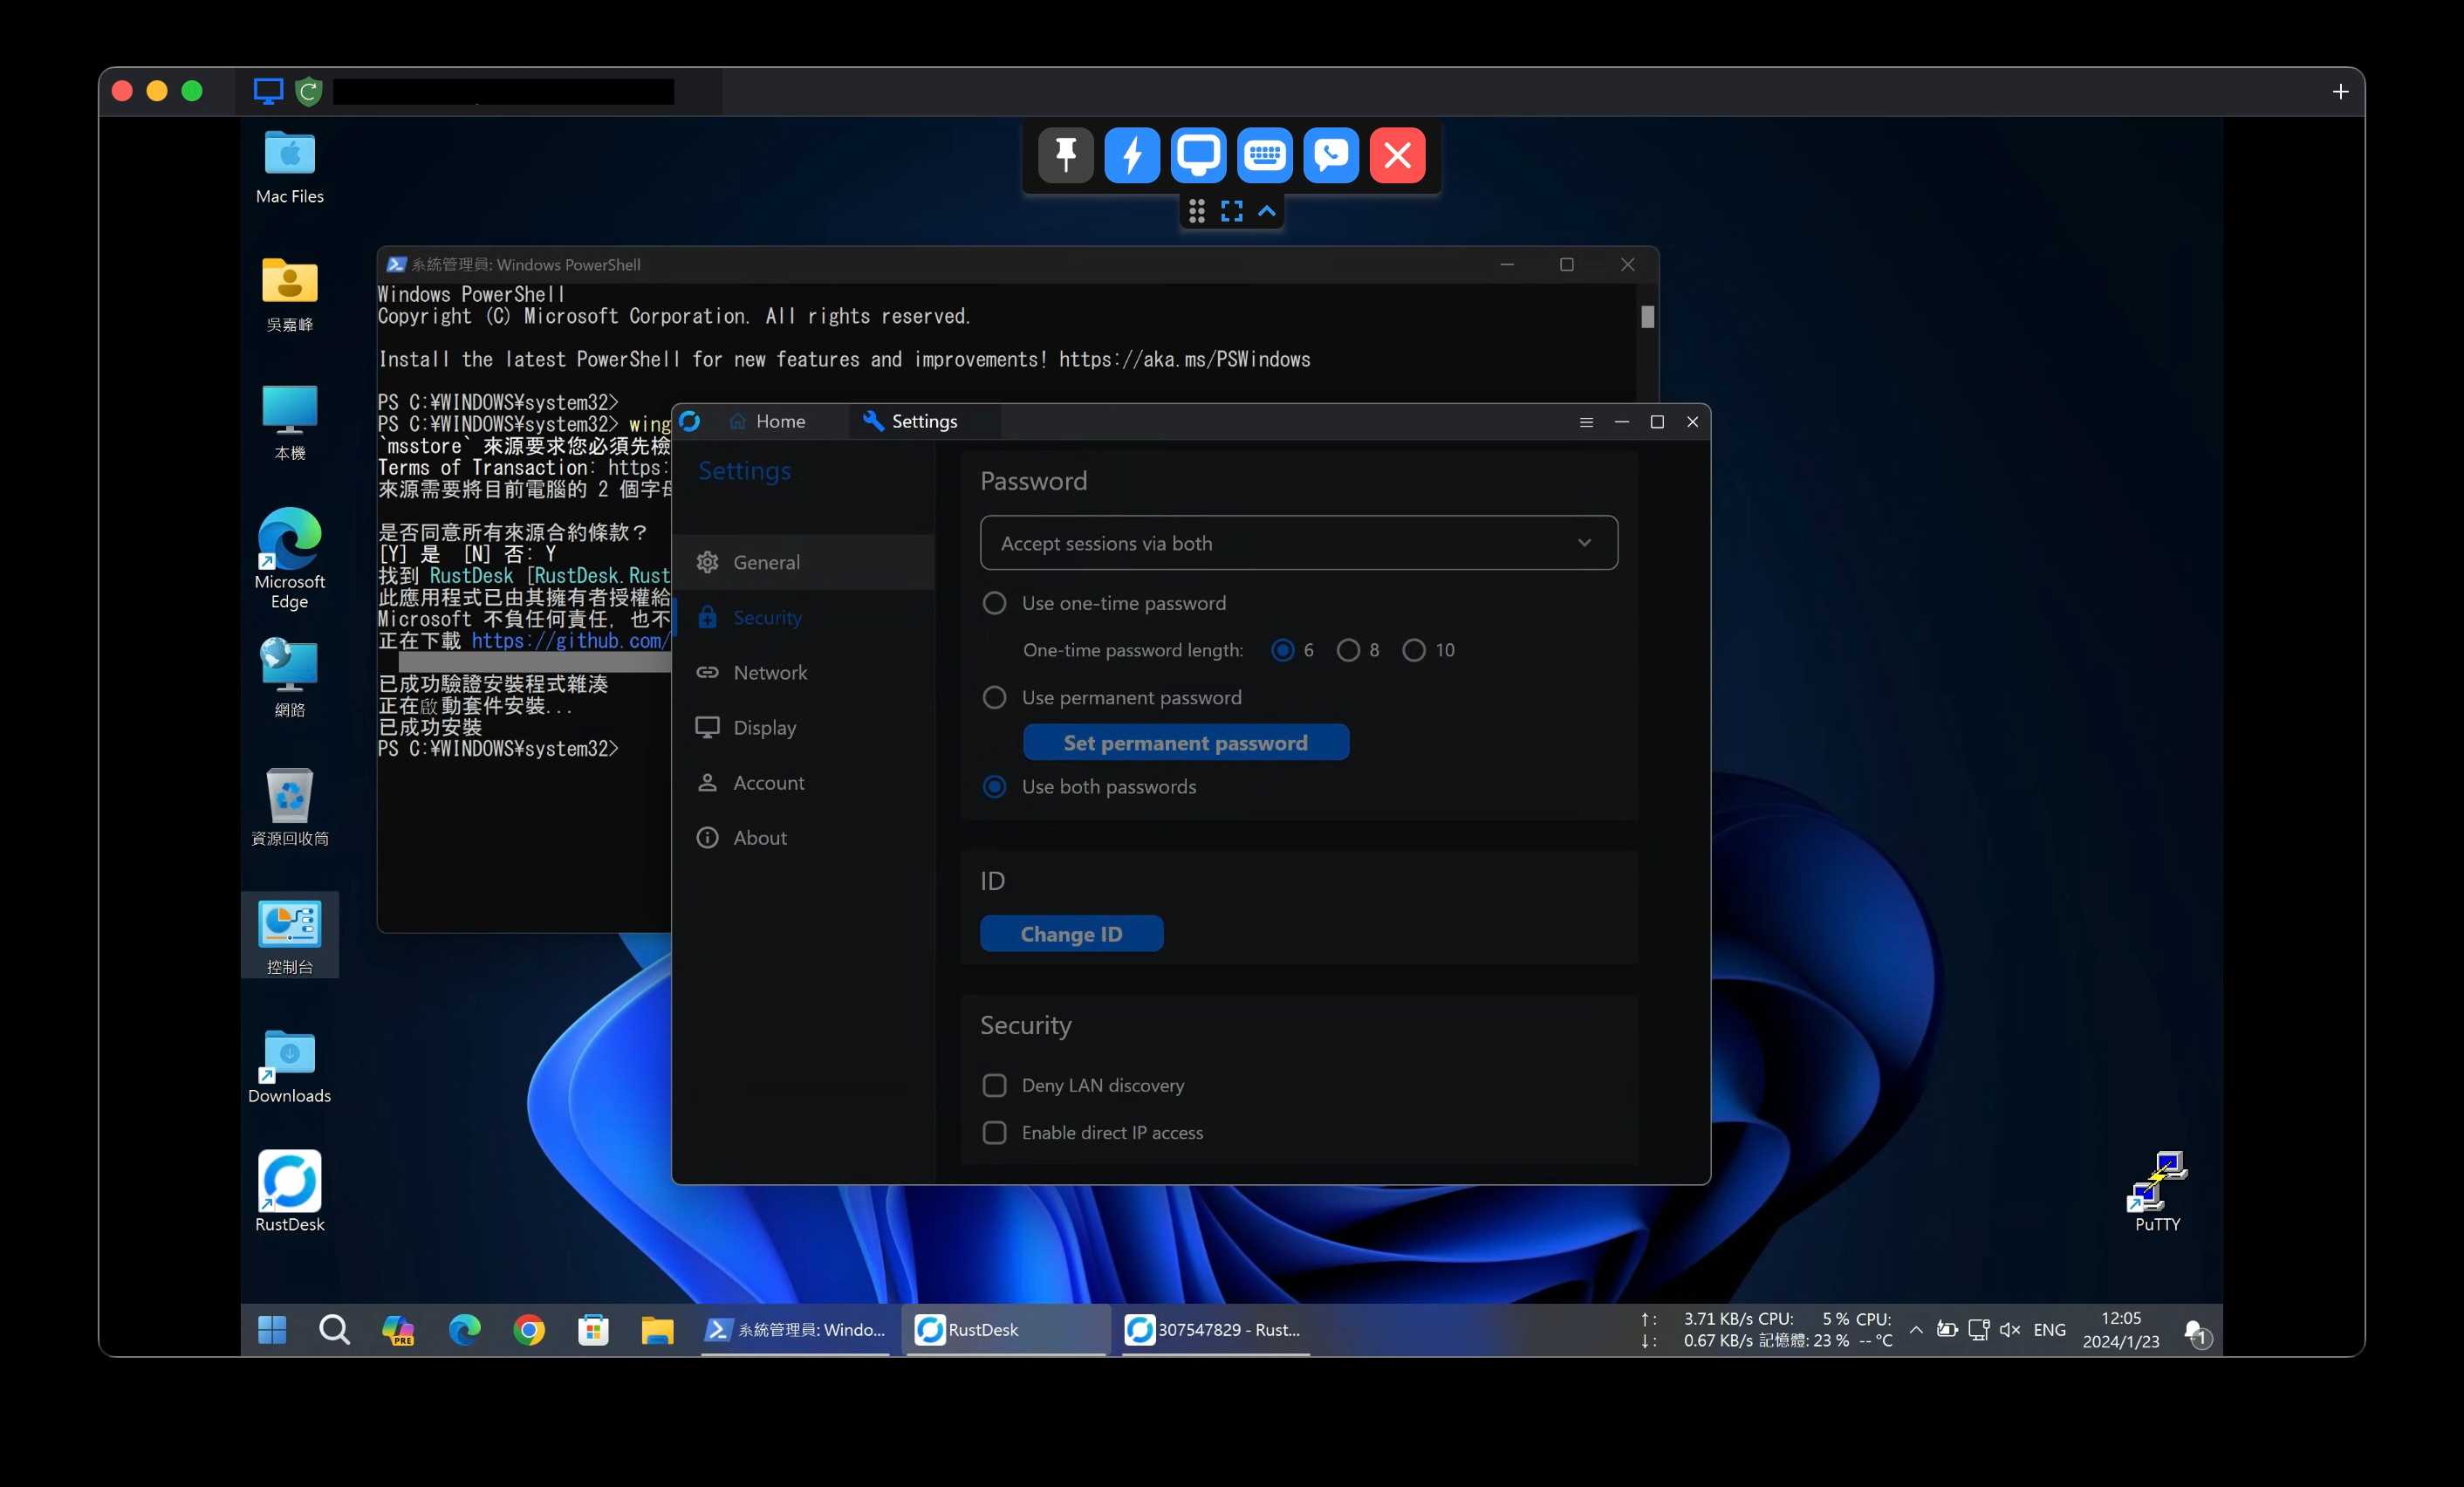Double-check RustDesk desktop shortcut icon

(x=289, y=1181)
